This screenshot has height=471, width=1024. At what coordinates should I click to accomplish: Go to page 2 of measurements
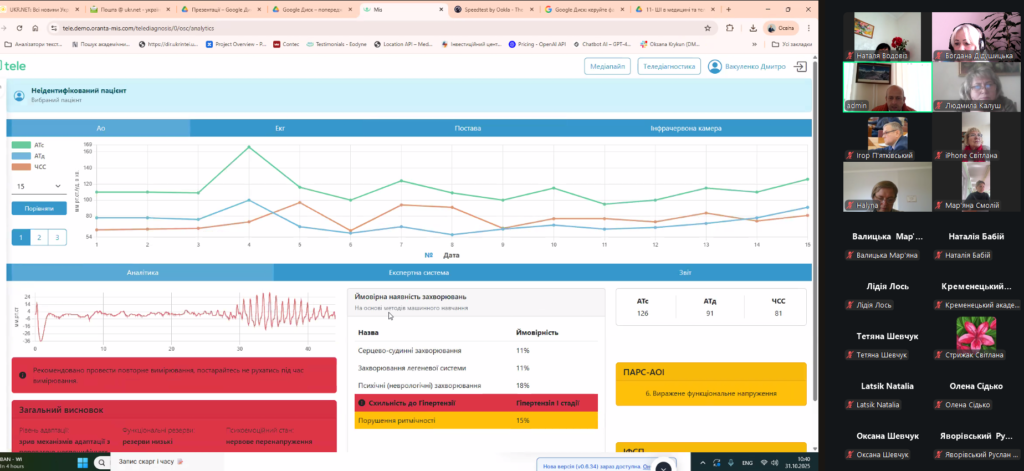tap(38, 237)
